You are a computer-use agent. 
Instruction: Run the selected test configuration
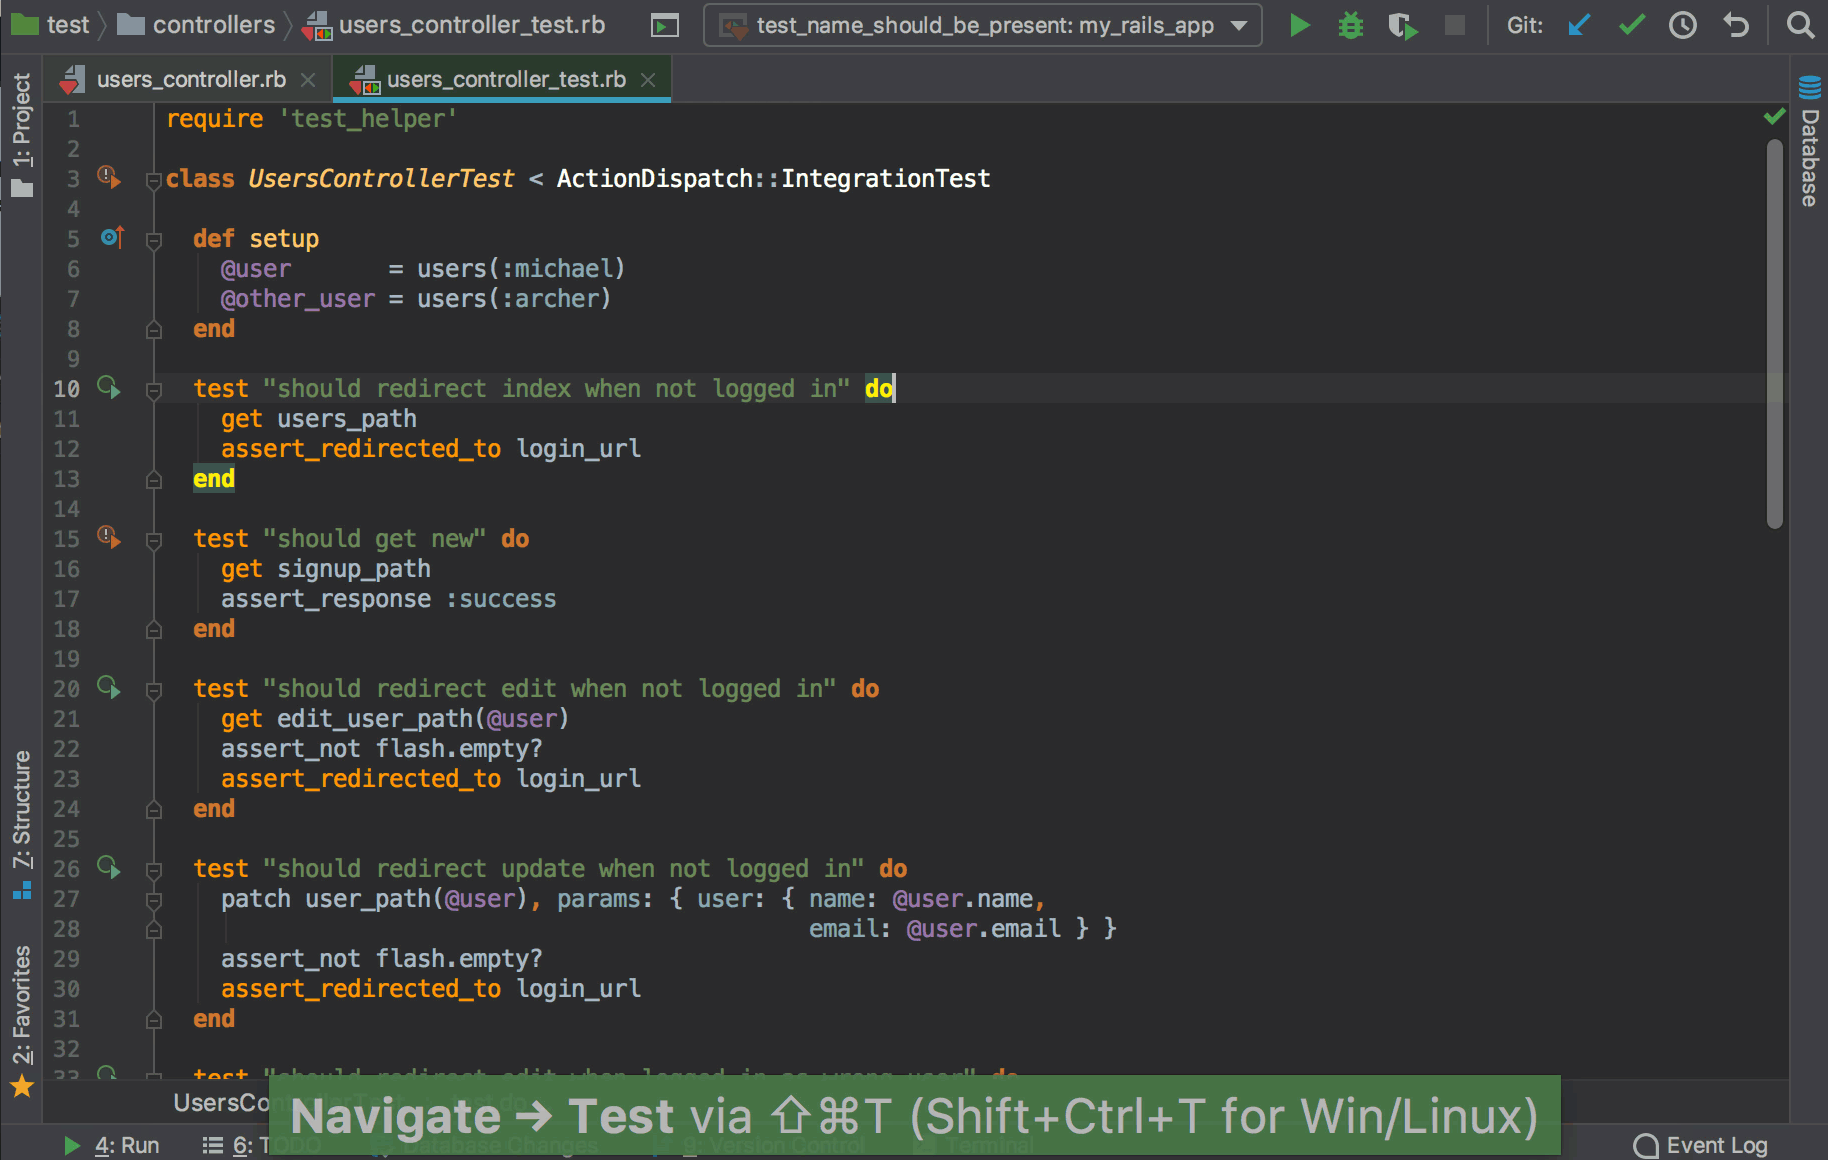pos(1299,25)
